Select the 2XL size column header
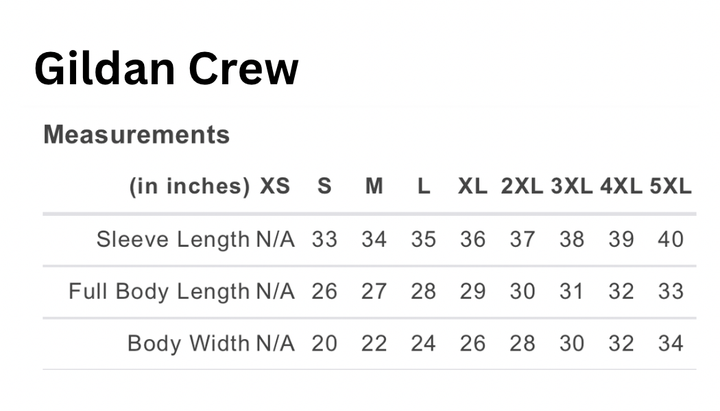This screenshot has width=720, height=411. pyautogui.click(x=522, y=187)
